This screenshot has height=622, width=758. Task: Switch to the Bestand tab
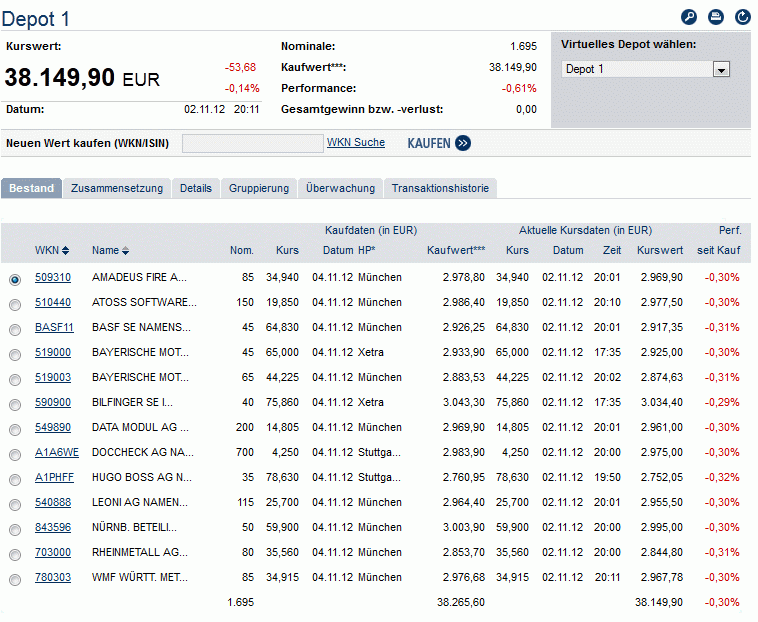coord(31,188)
